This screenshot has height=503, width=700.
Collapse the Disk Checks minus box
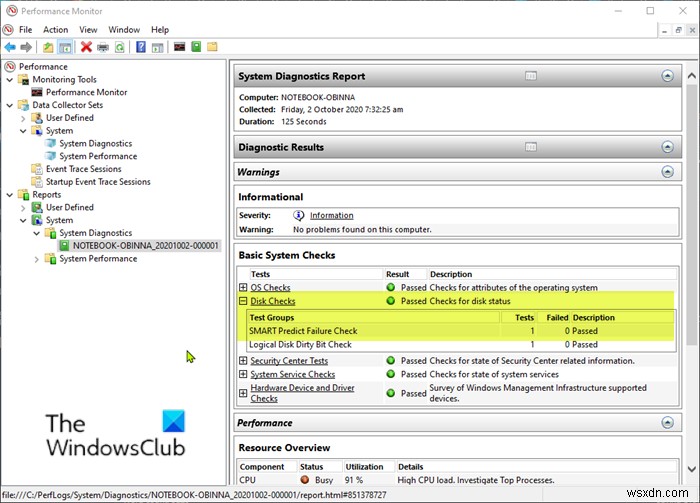(x=243, y=301)
